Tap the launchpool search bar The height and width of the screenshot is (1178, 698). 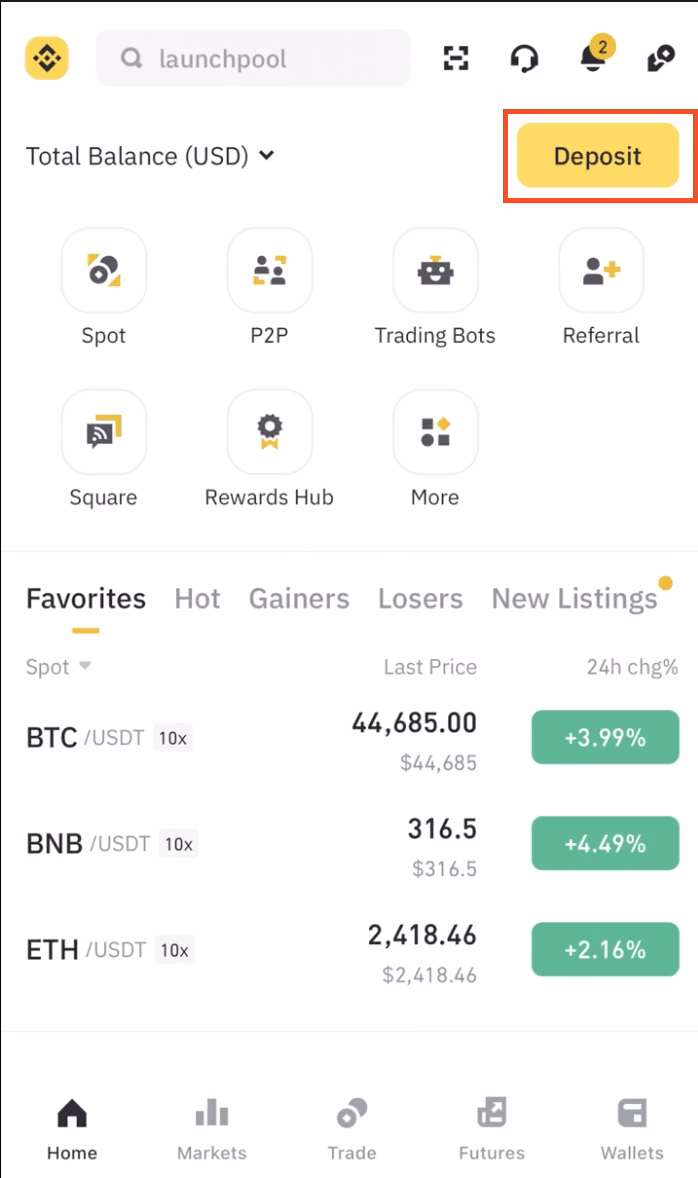252,58
